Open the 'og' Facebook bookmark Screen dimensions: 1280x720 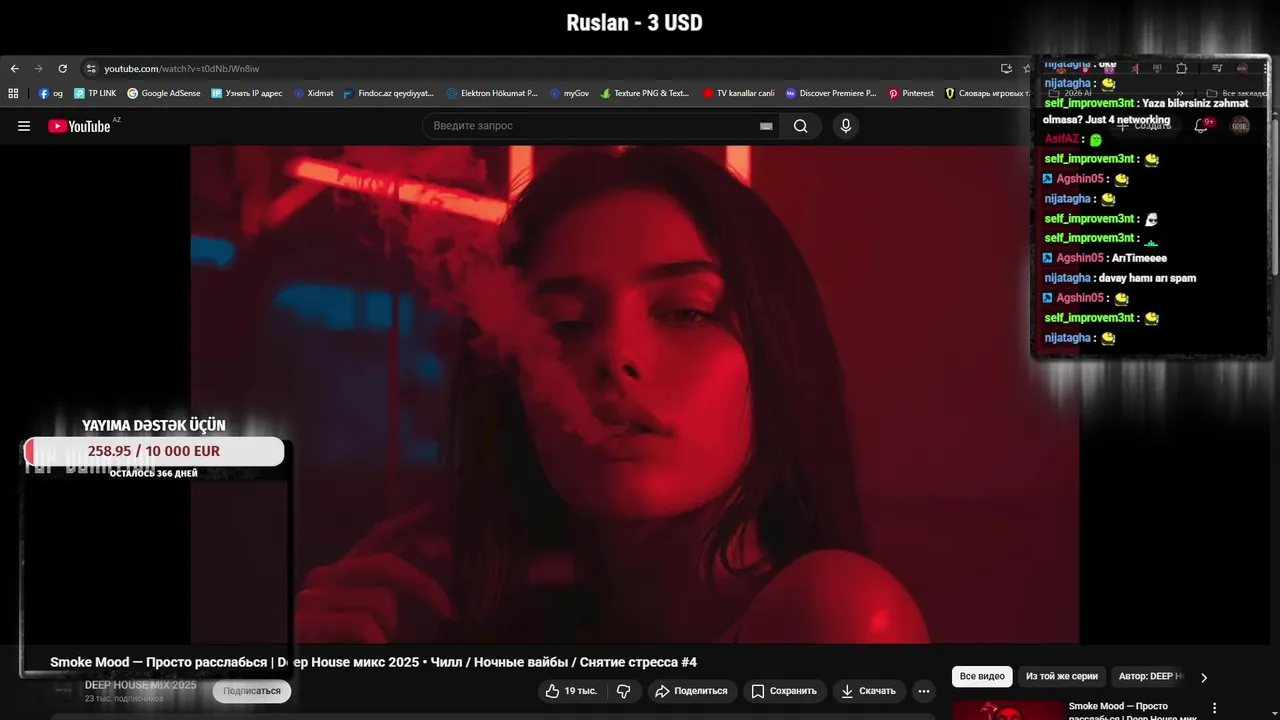[51, 93]
